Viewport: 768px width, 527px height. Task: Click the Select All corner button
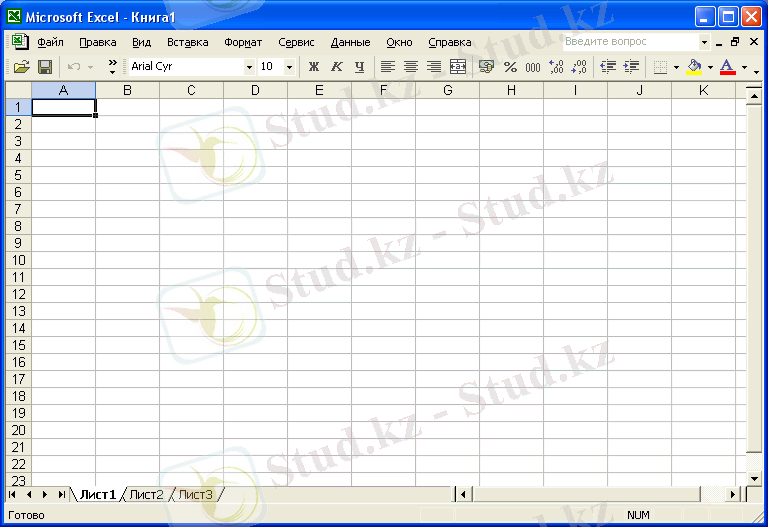click(x=19, y=90)
